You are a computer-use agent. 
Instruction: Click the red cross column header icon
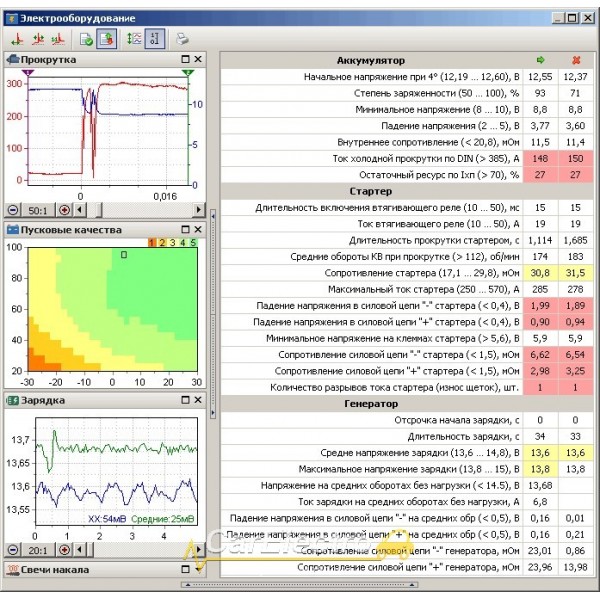[575, 59]
